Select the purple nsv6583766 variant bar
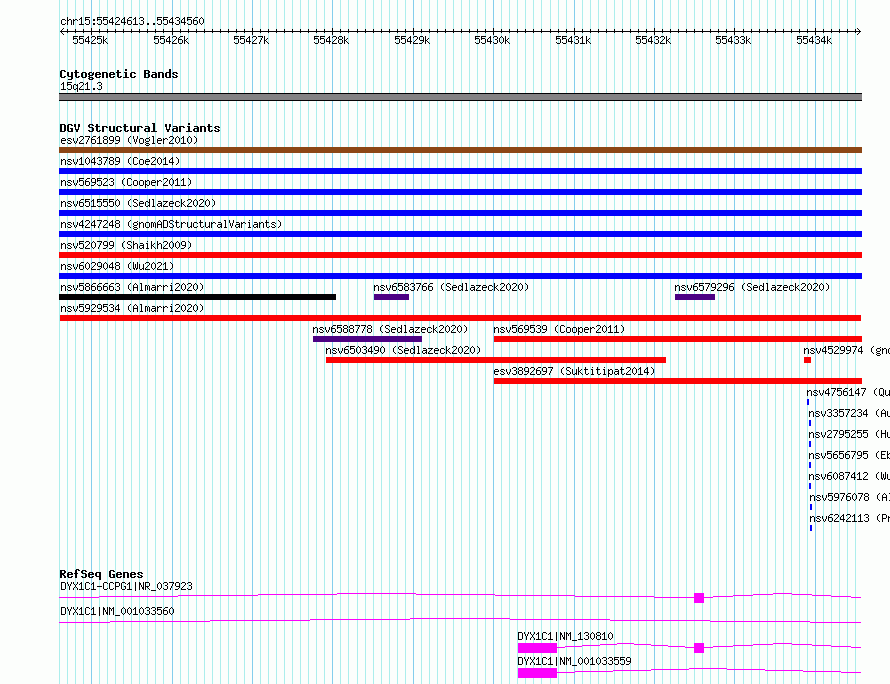Image resolution: width=890 pixels, height=684 pixels. (391, 297)
